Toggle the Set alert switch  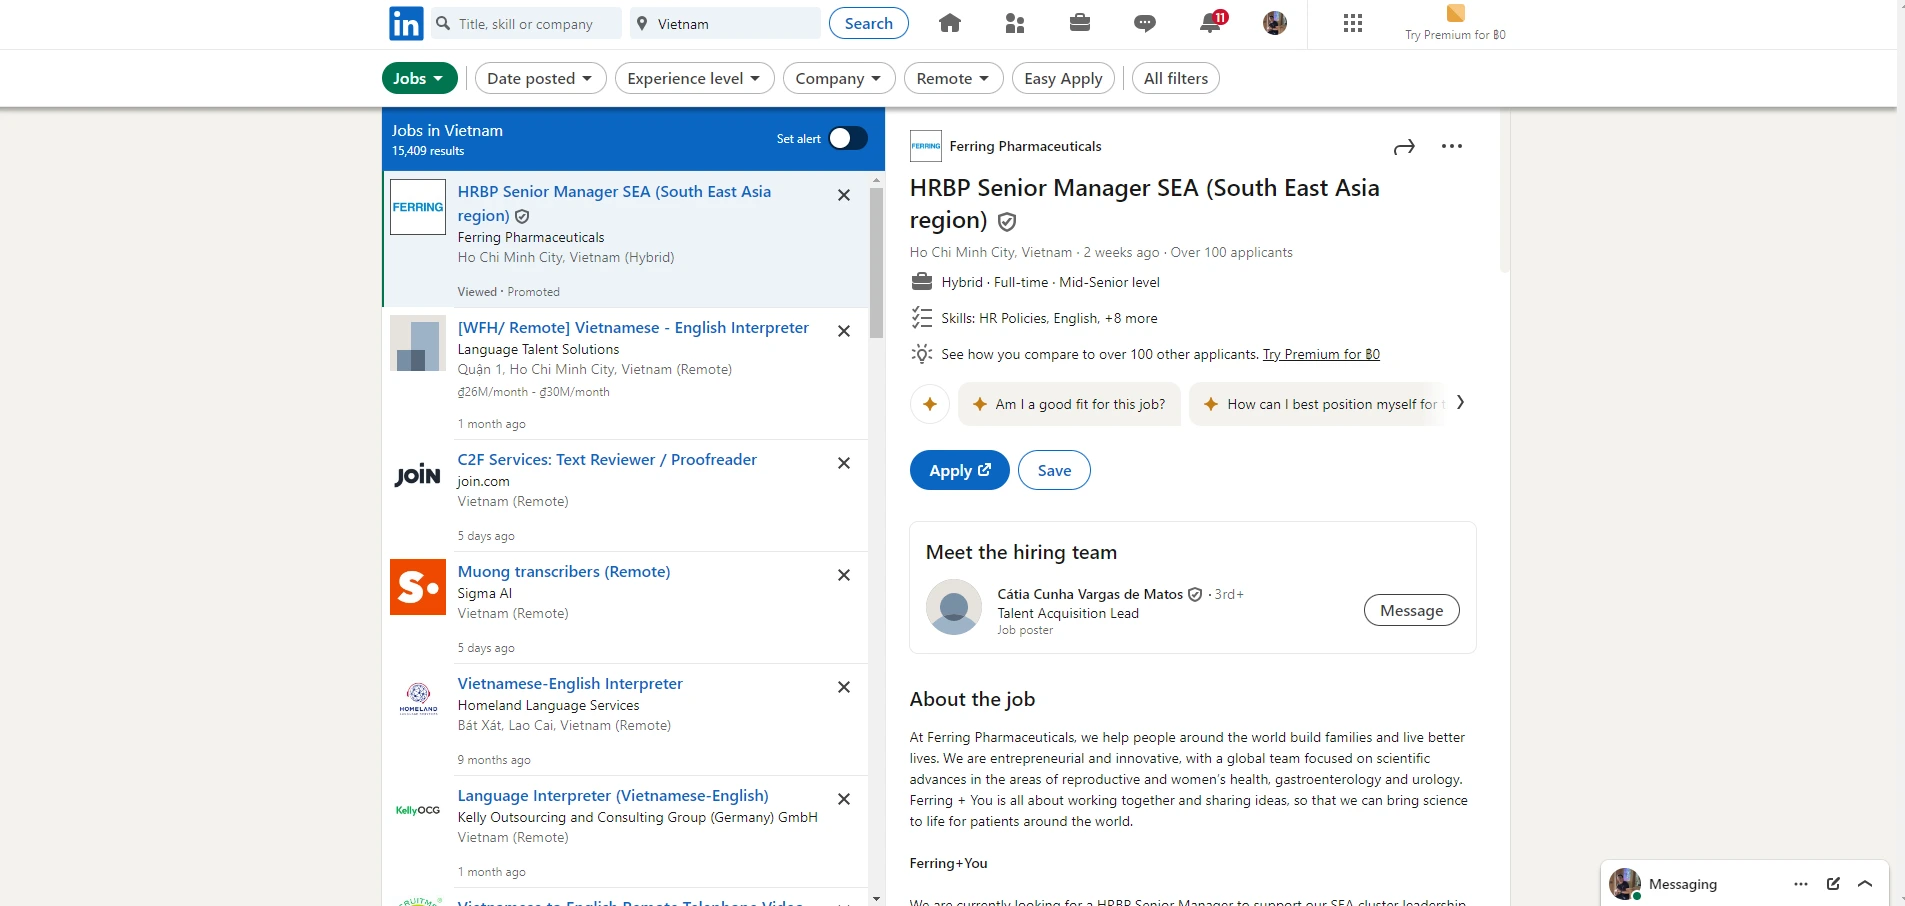pos(848,138)
